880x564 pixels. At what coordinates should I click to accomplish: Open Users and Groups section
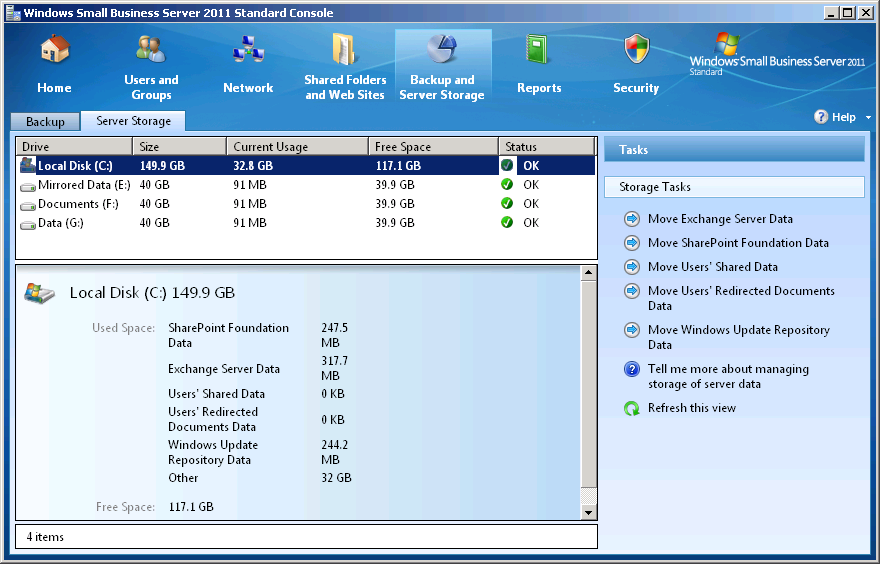151,66
